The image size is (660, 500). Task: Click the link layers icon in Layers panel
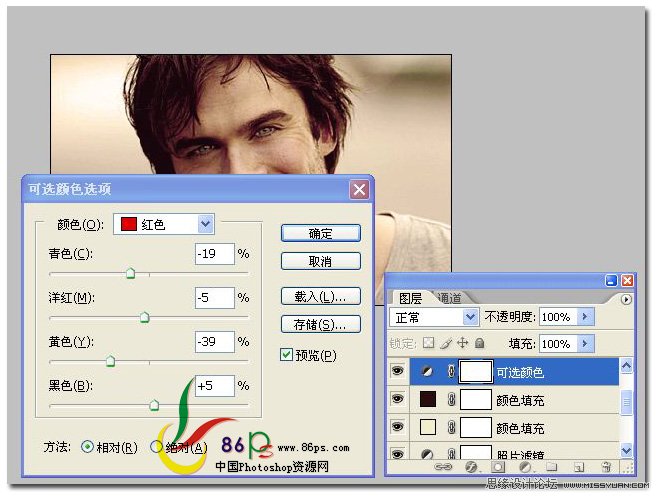[443, 467]
